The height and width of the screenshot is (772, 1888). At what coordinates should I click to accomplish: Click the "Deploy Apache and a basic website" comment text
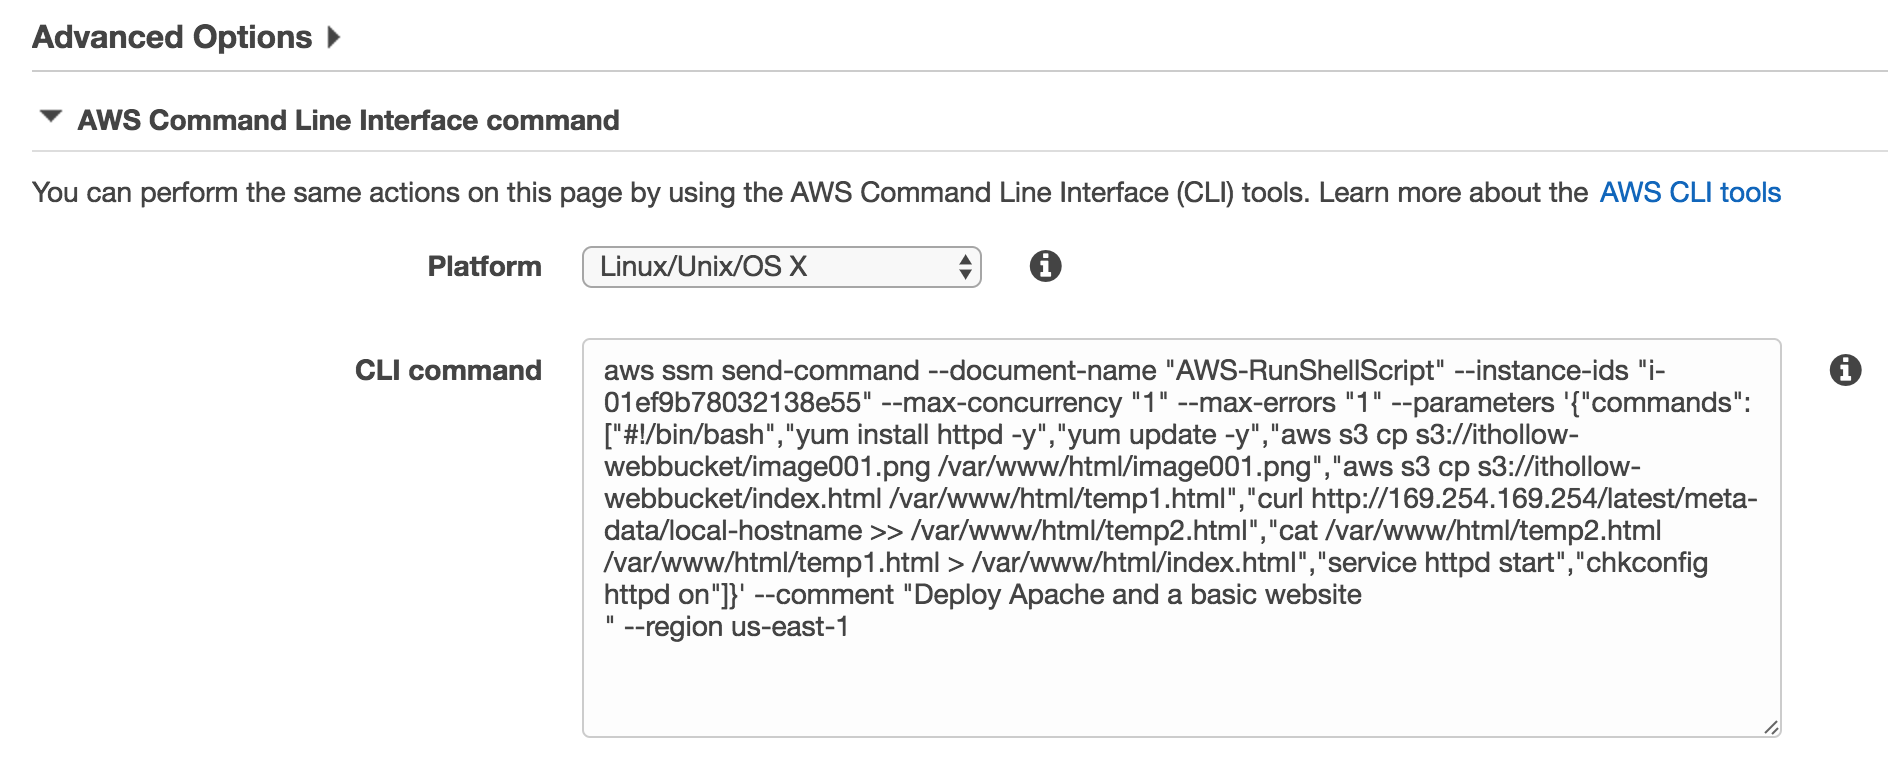pyautogui.click(x=1137, y=595)
